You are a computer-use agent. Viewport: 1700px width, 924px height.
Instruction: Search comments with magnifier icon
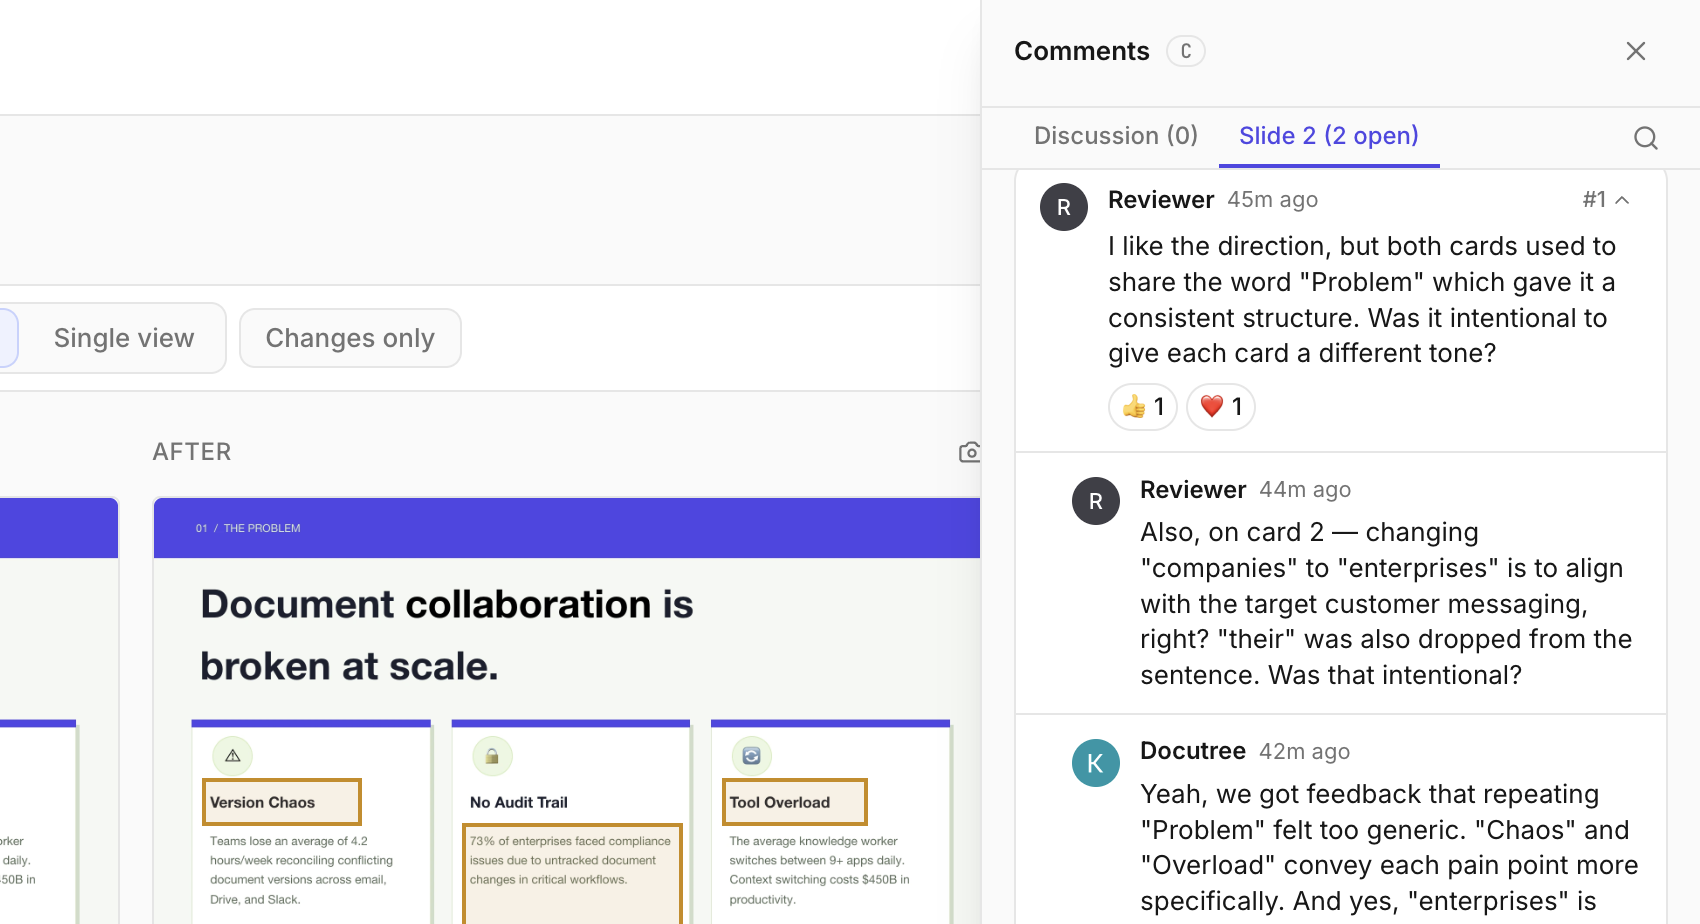pyautogui.click(x=1645, y=138)
